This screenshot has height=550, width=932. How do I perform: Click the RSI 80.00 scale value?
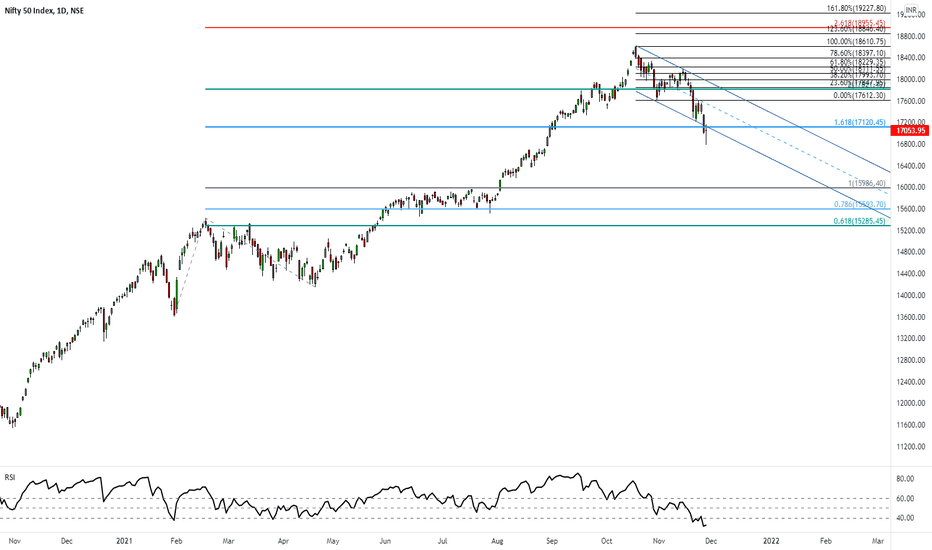pos(905,479)
